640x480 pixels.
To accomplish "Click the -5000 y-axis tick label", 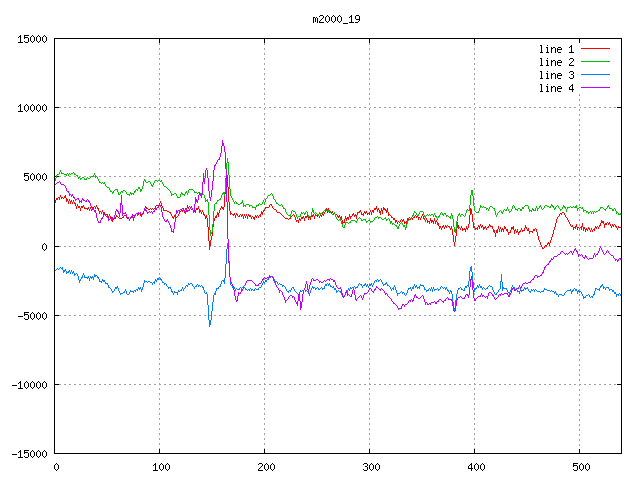I will coord(31,316).
